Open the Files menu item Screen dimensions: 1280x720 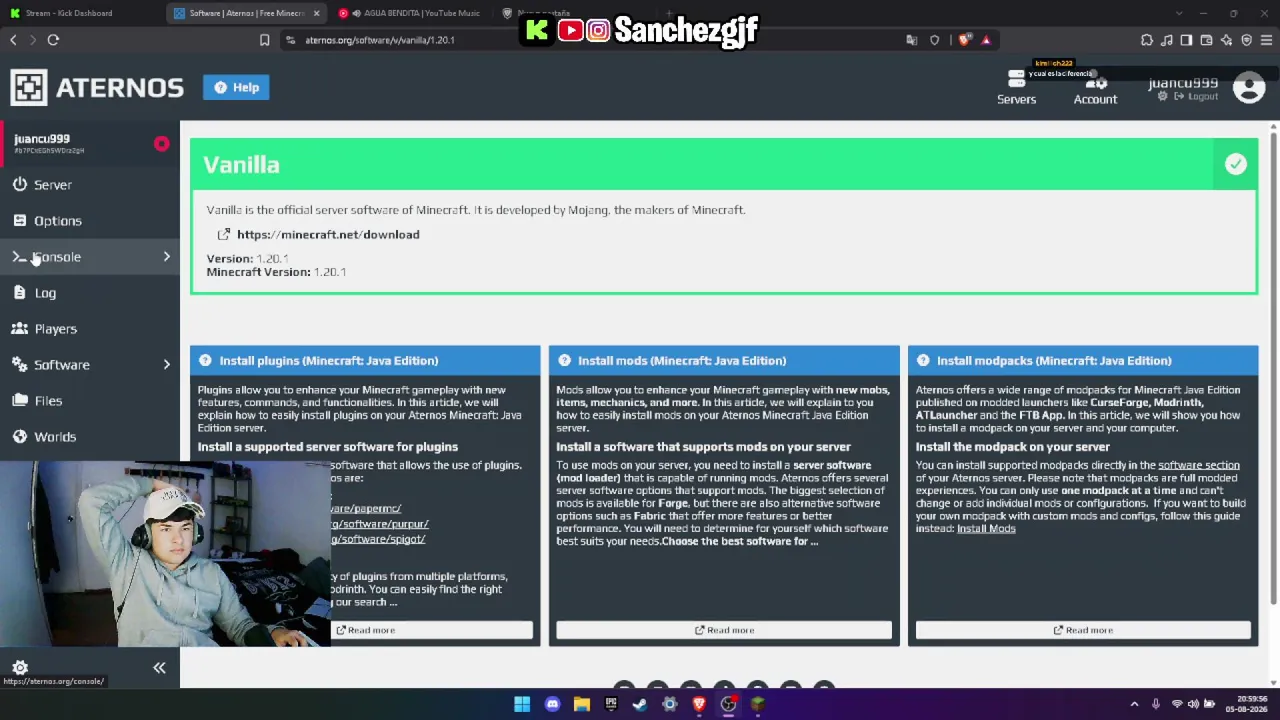(x=90, y=401)
